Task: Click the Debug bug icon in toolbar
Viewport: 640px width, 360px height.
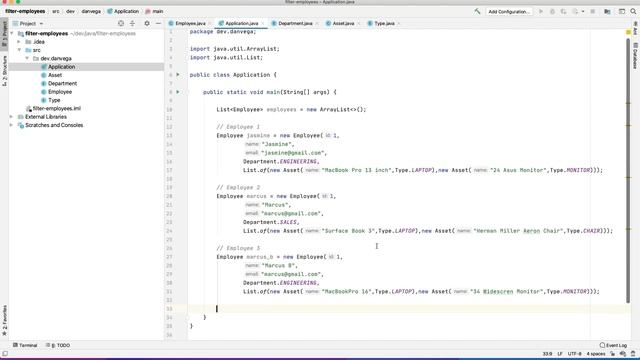Action: (x=552, y=11)
